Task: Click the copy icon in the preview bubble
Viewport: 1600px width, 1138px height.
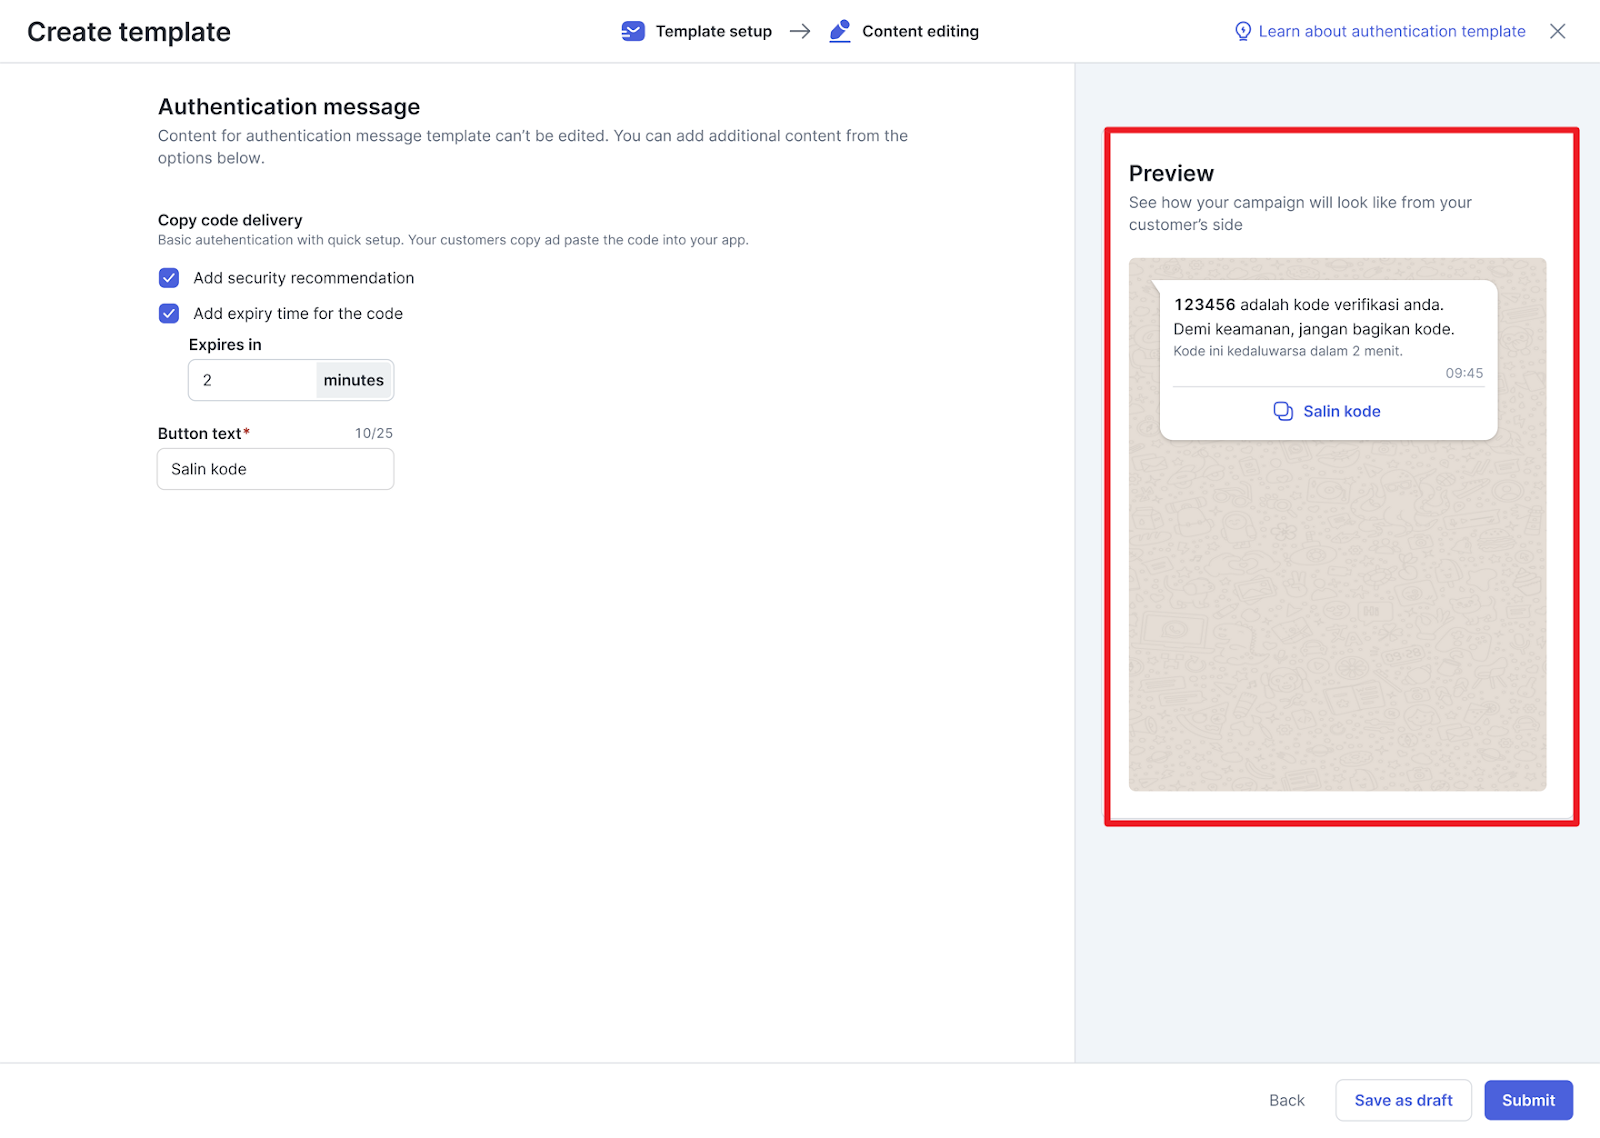Action: coord(1283,411)
